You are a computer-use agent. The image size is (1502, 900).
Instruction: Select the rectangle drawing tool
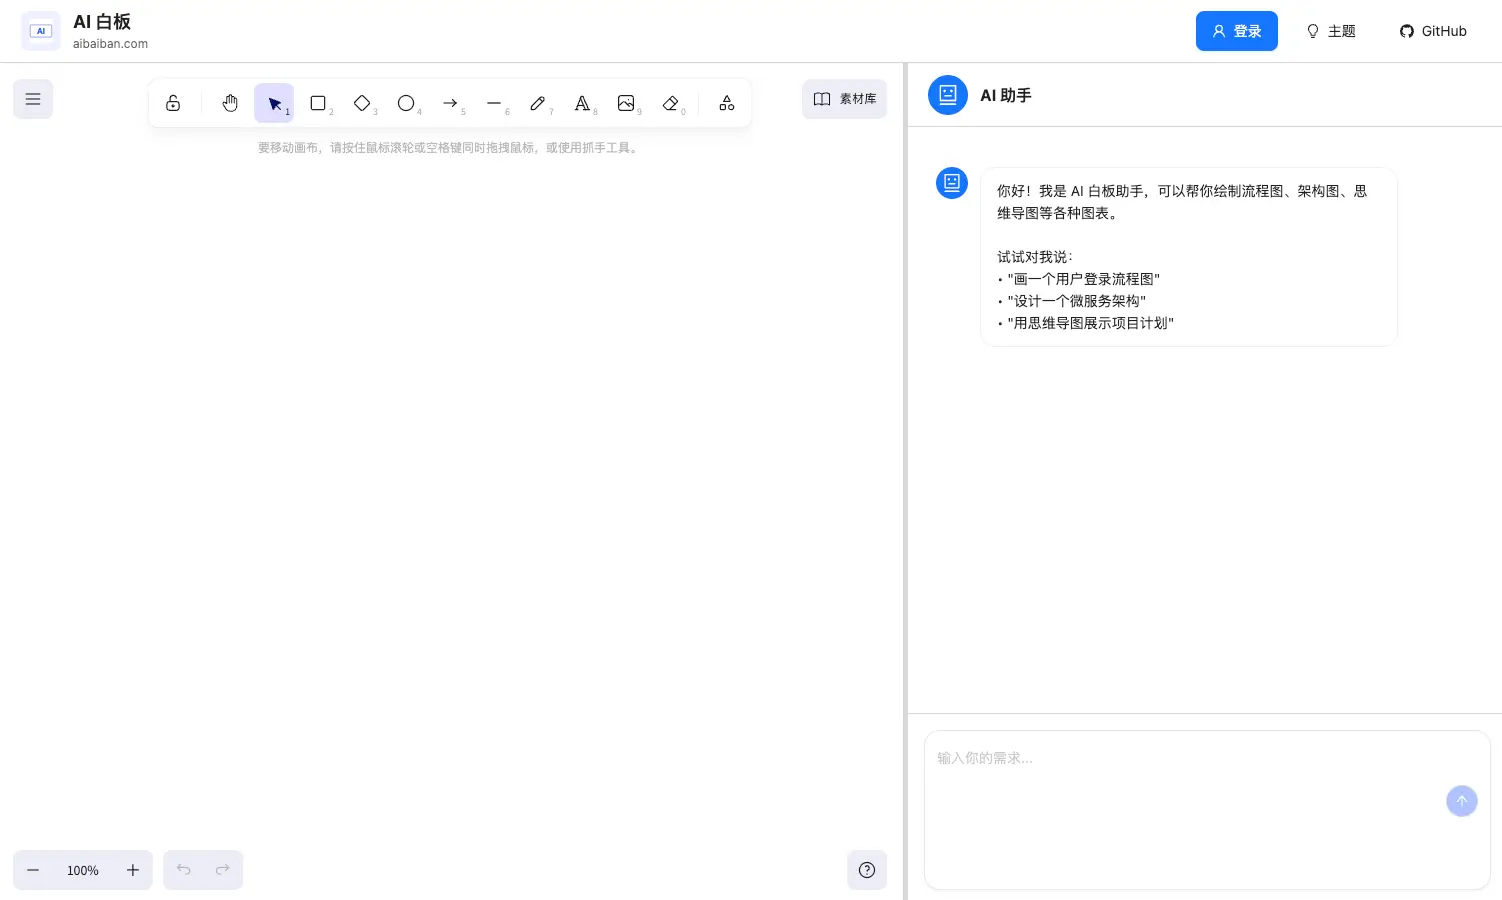click(x=318, y=103)
